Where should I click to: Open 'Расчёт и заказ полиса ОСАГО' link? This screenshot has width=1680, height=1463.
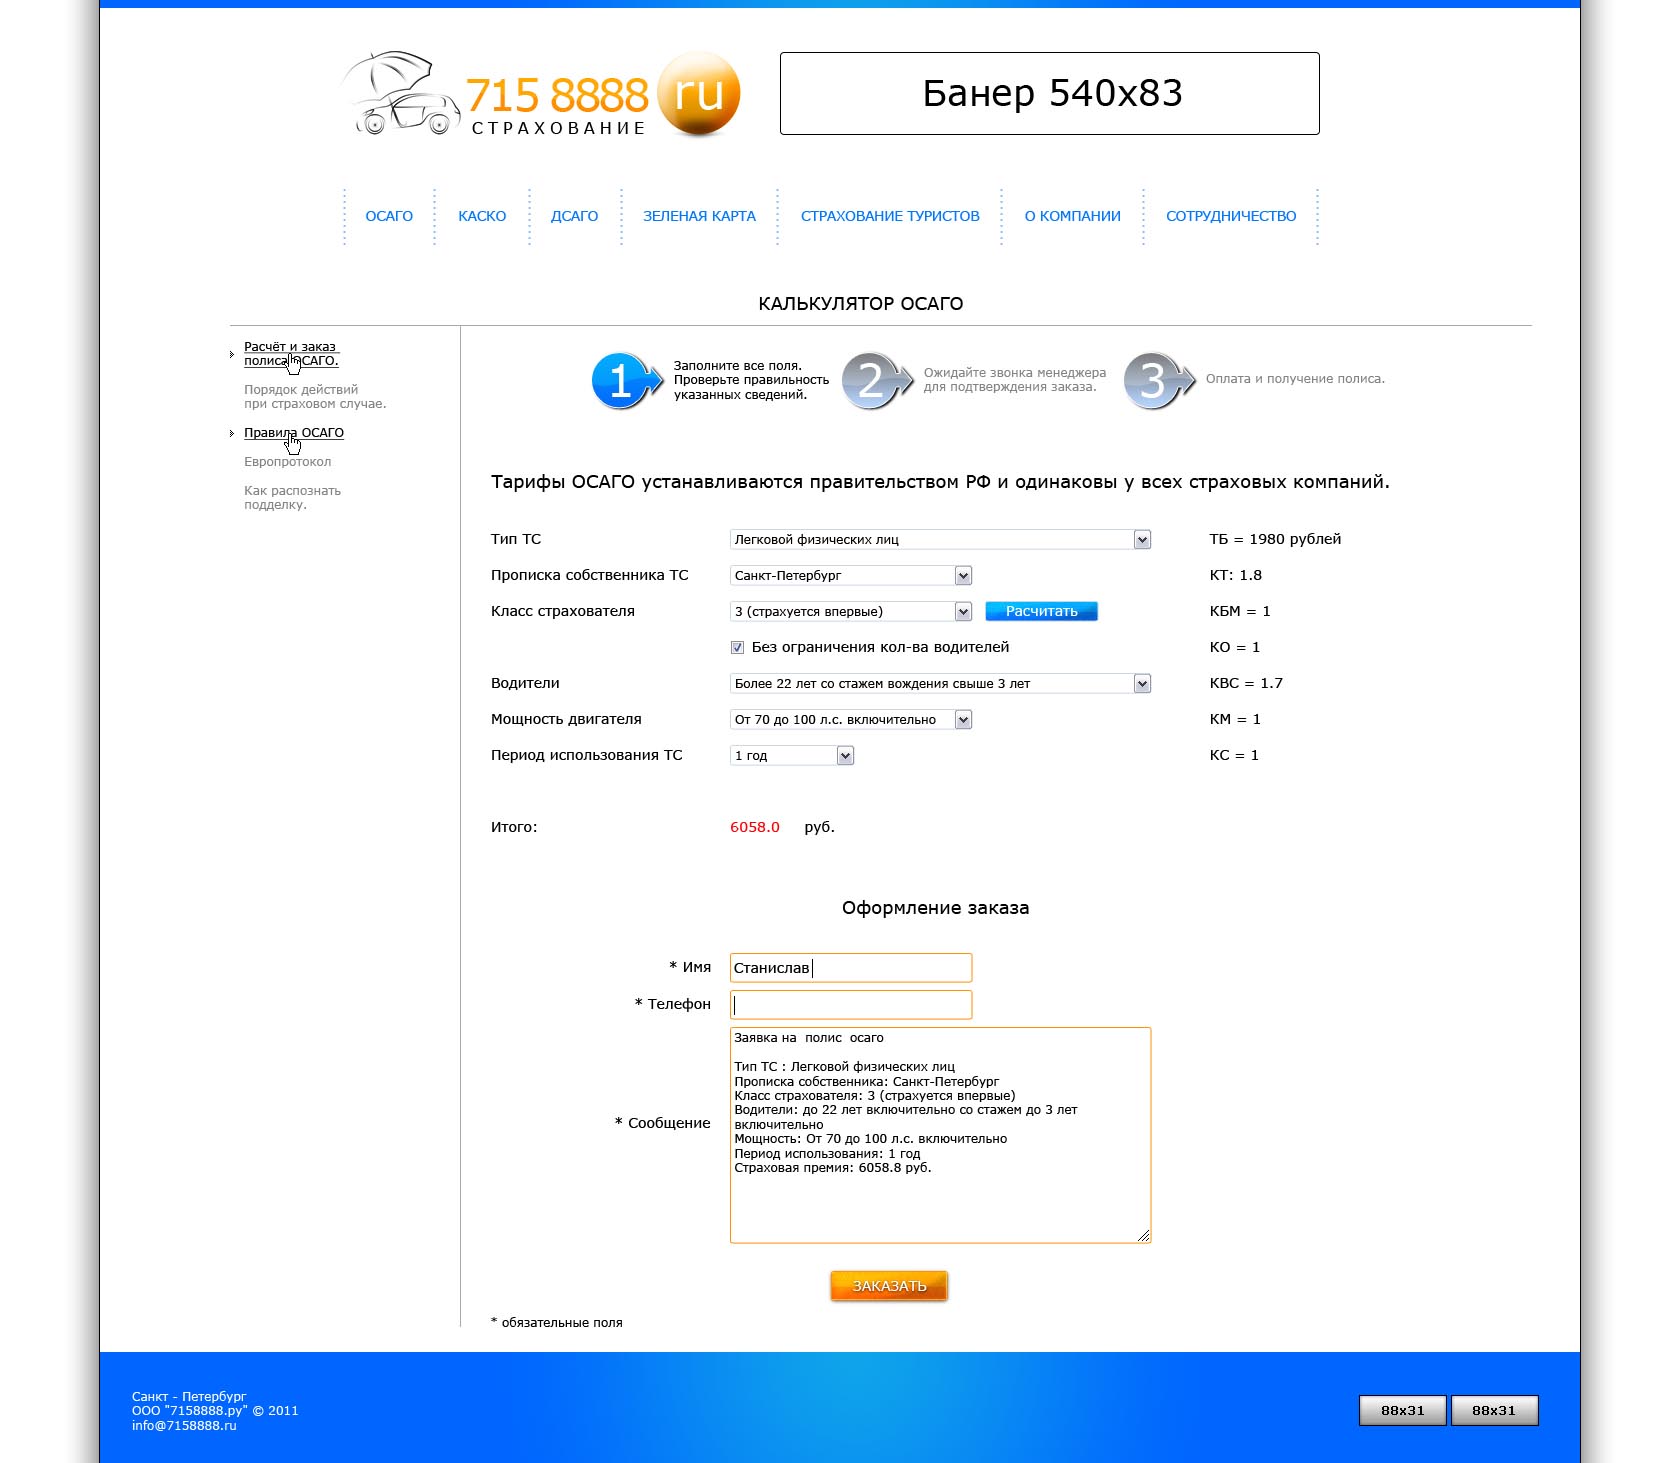[x=291, y=354]
